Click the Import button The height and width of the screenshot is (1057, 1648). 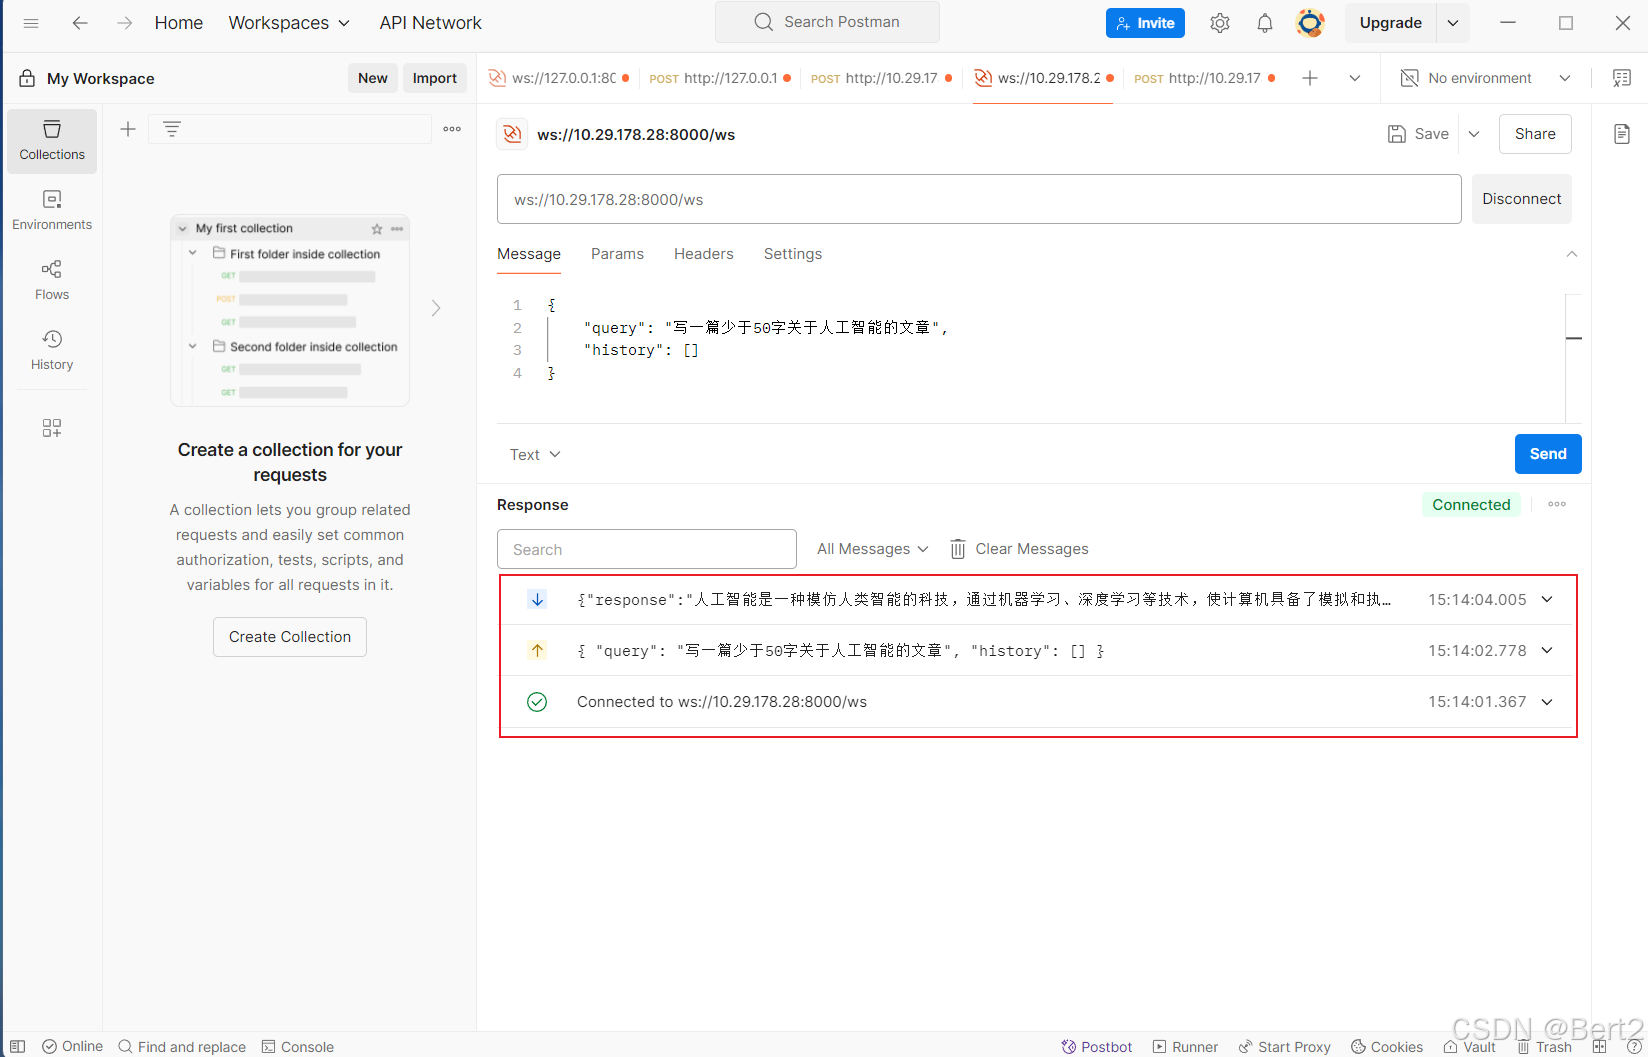click(435, 78)
